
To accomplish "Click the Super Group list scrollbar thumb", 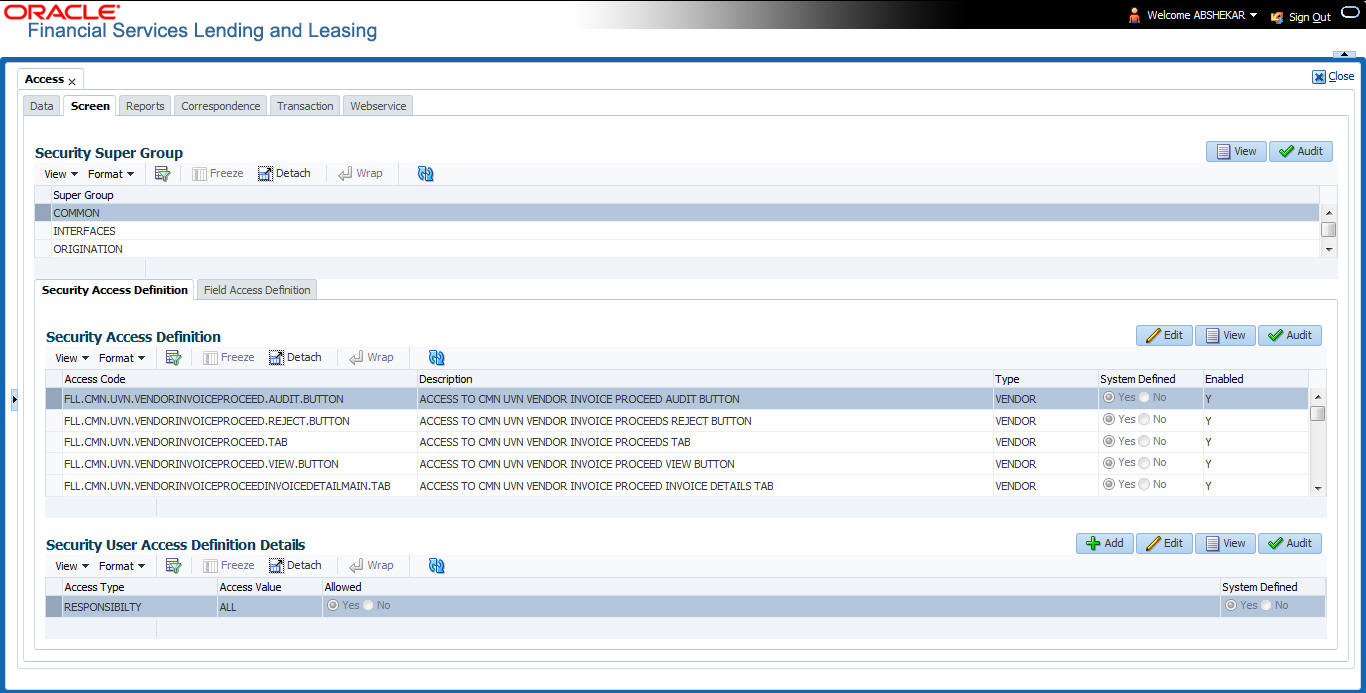I will click(1329, 229).
